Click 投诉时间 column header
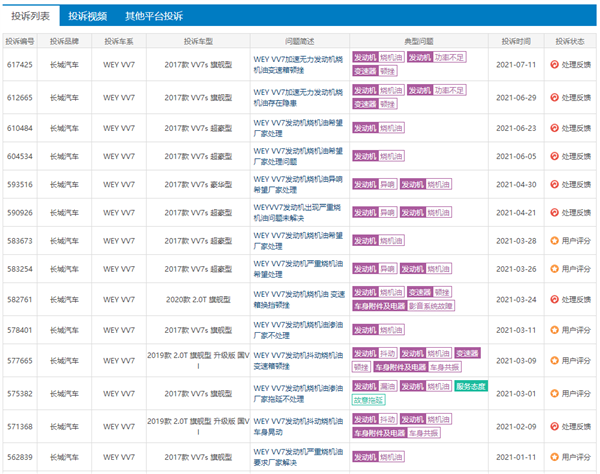 (x=516, y=41)
